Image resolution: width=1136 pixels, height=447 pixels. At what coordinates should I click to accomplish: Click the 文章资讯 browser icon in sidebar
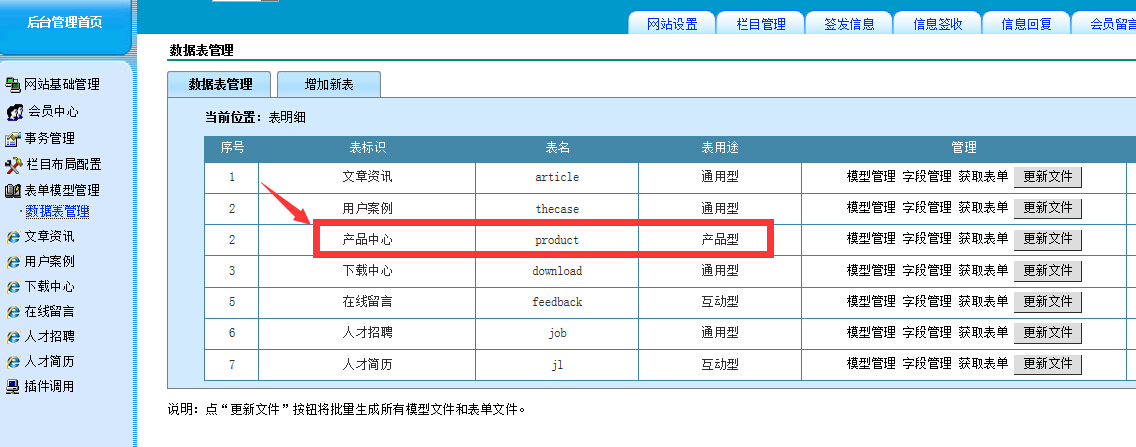pos(13,237)
